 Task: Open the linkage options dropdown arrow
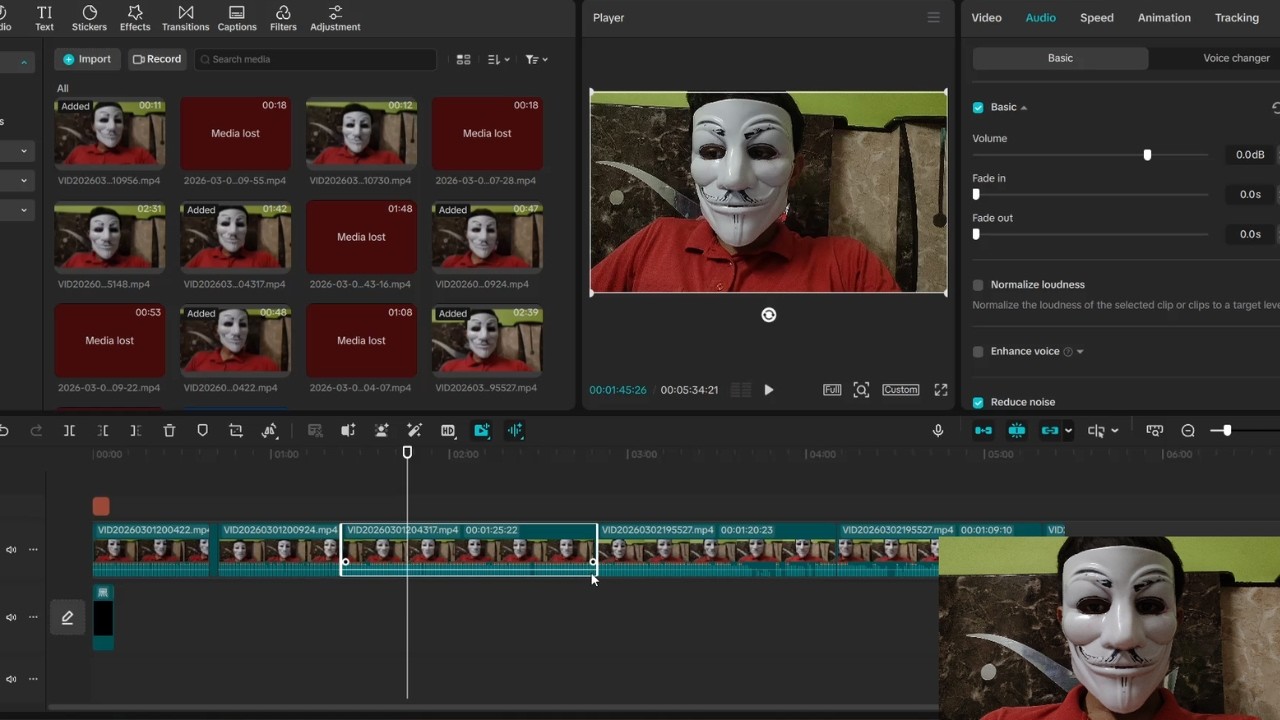1068,431
